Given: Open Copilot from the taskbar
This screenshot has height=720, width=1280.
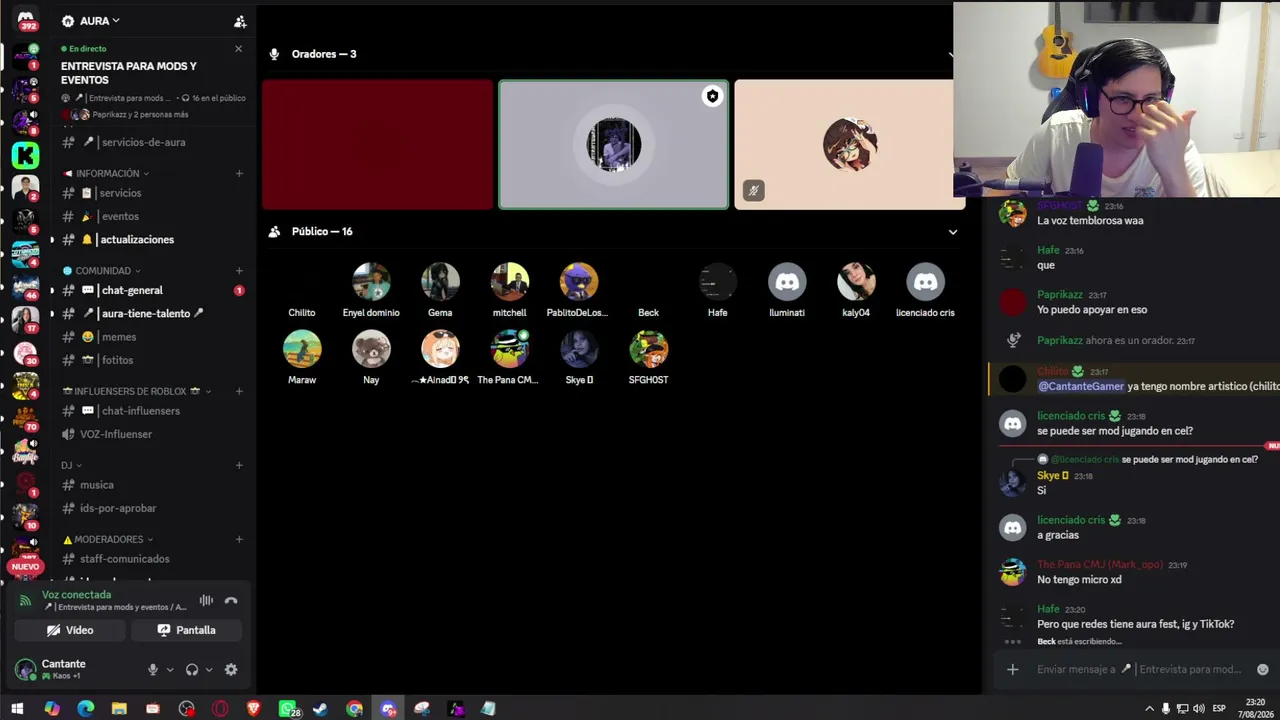Looking at the screenshot, I should [51, 709].
